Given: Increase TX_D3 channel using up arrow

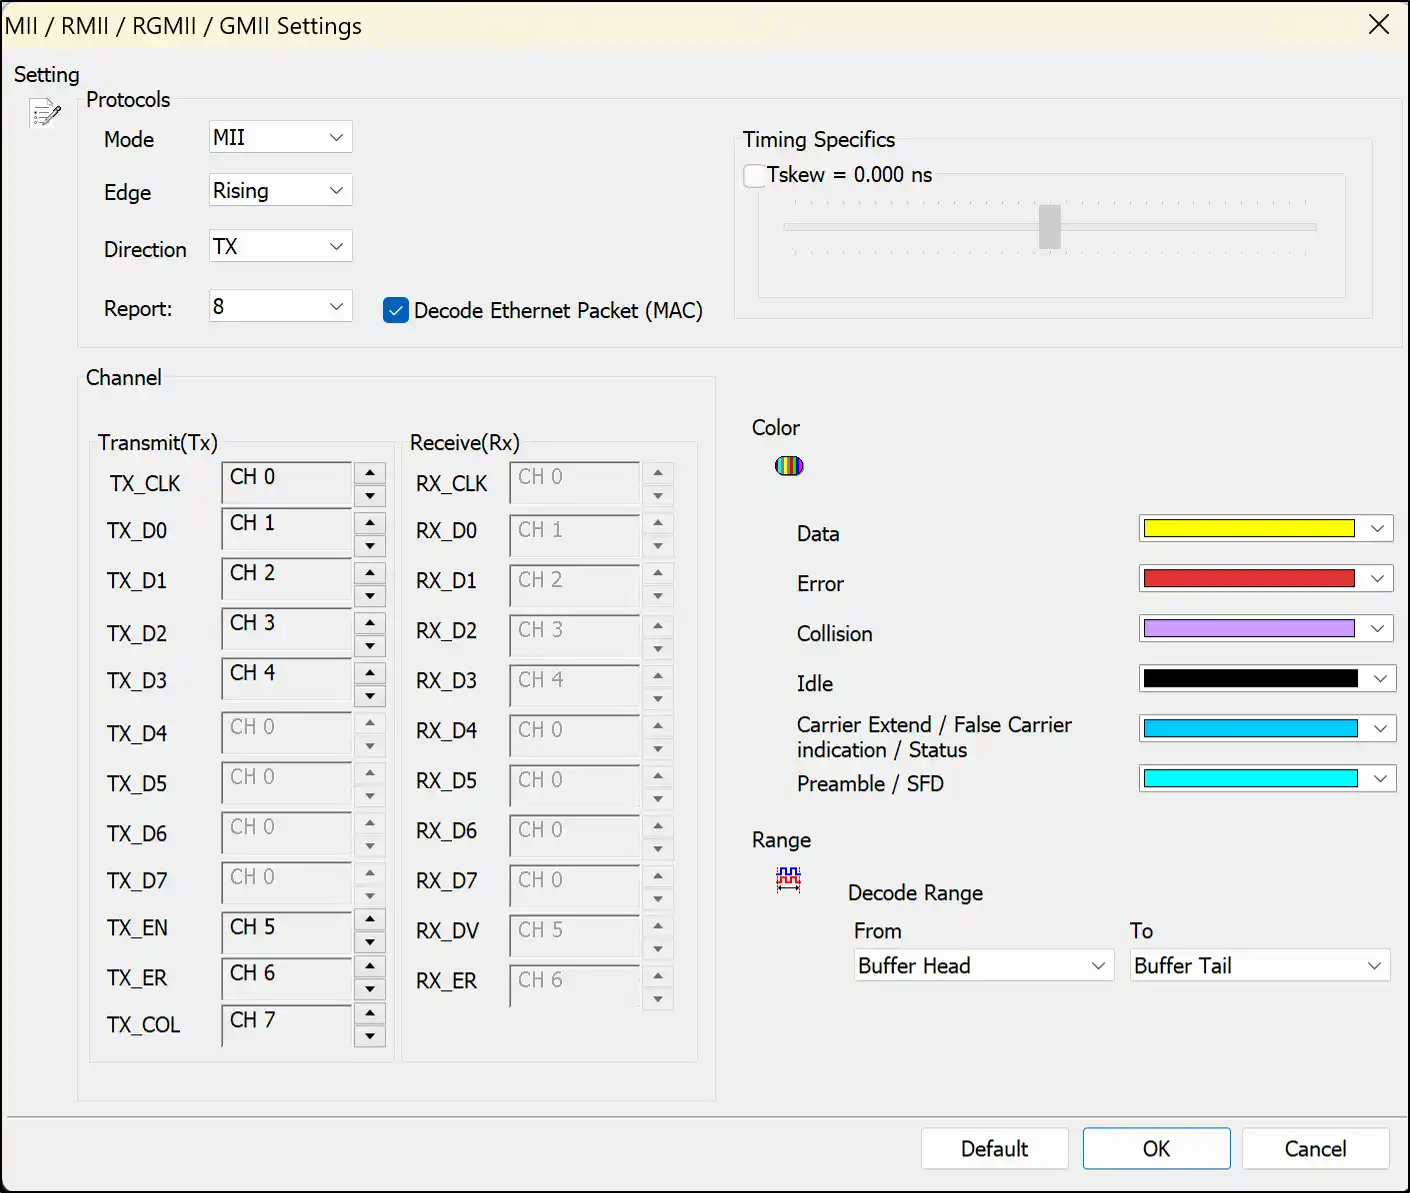Looking at the screenshot, I should coord(370,673).
